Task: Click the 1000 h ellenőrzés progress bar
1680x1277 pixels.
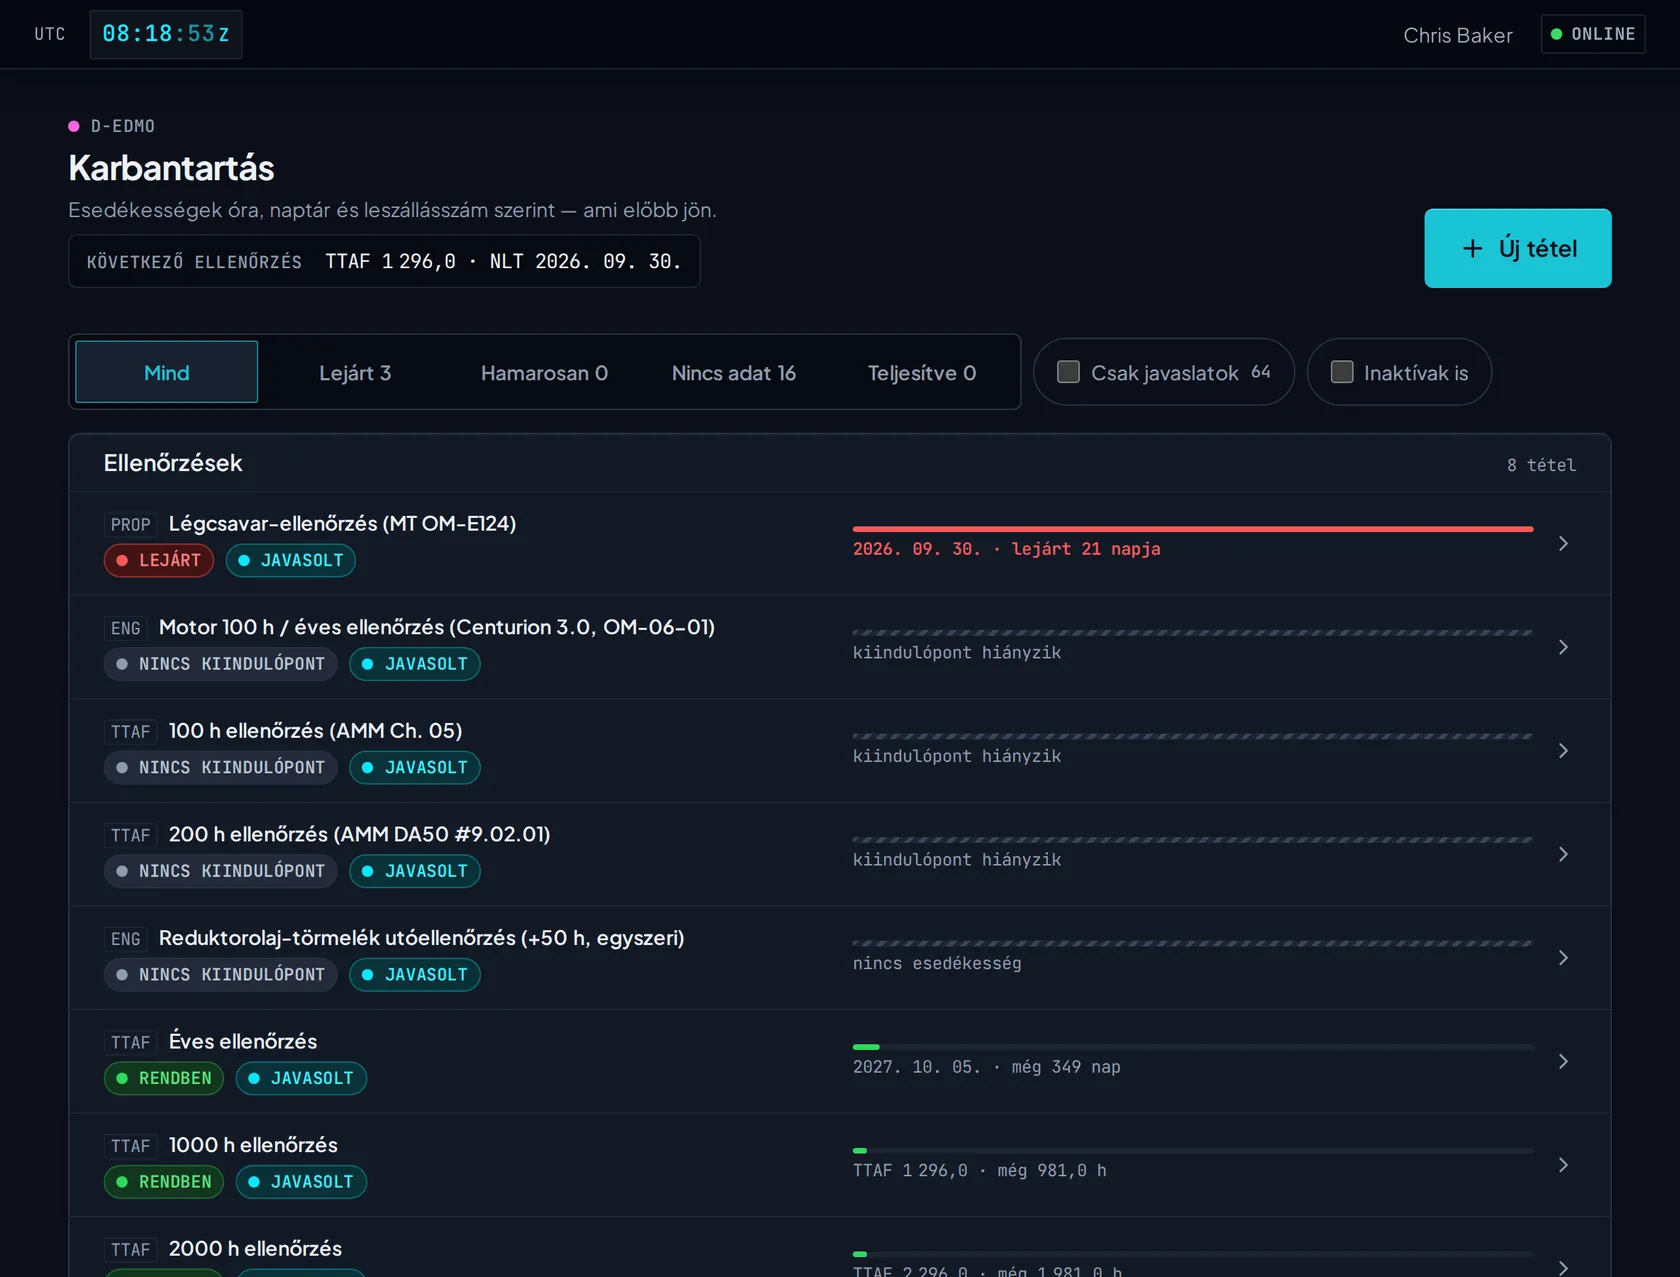Action: coord(1192,1151)
